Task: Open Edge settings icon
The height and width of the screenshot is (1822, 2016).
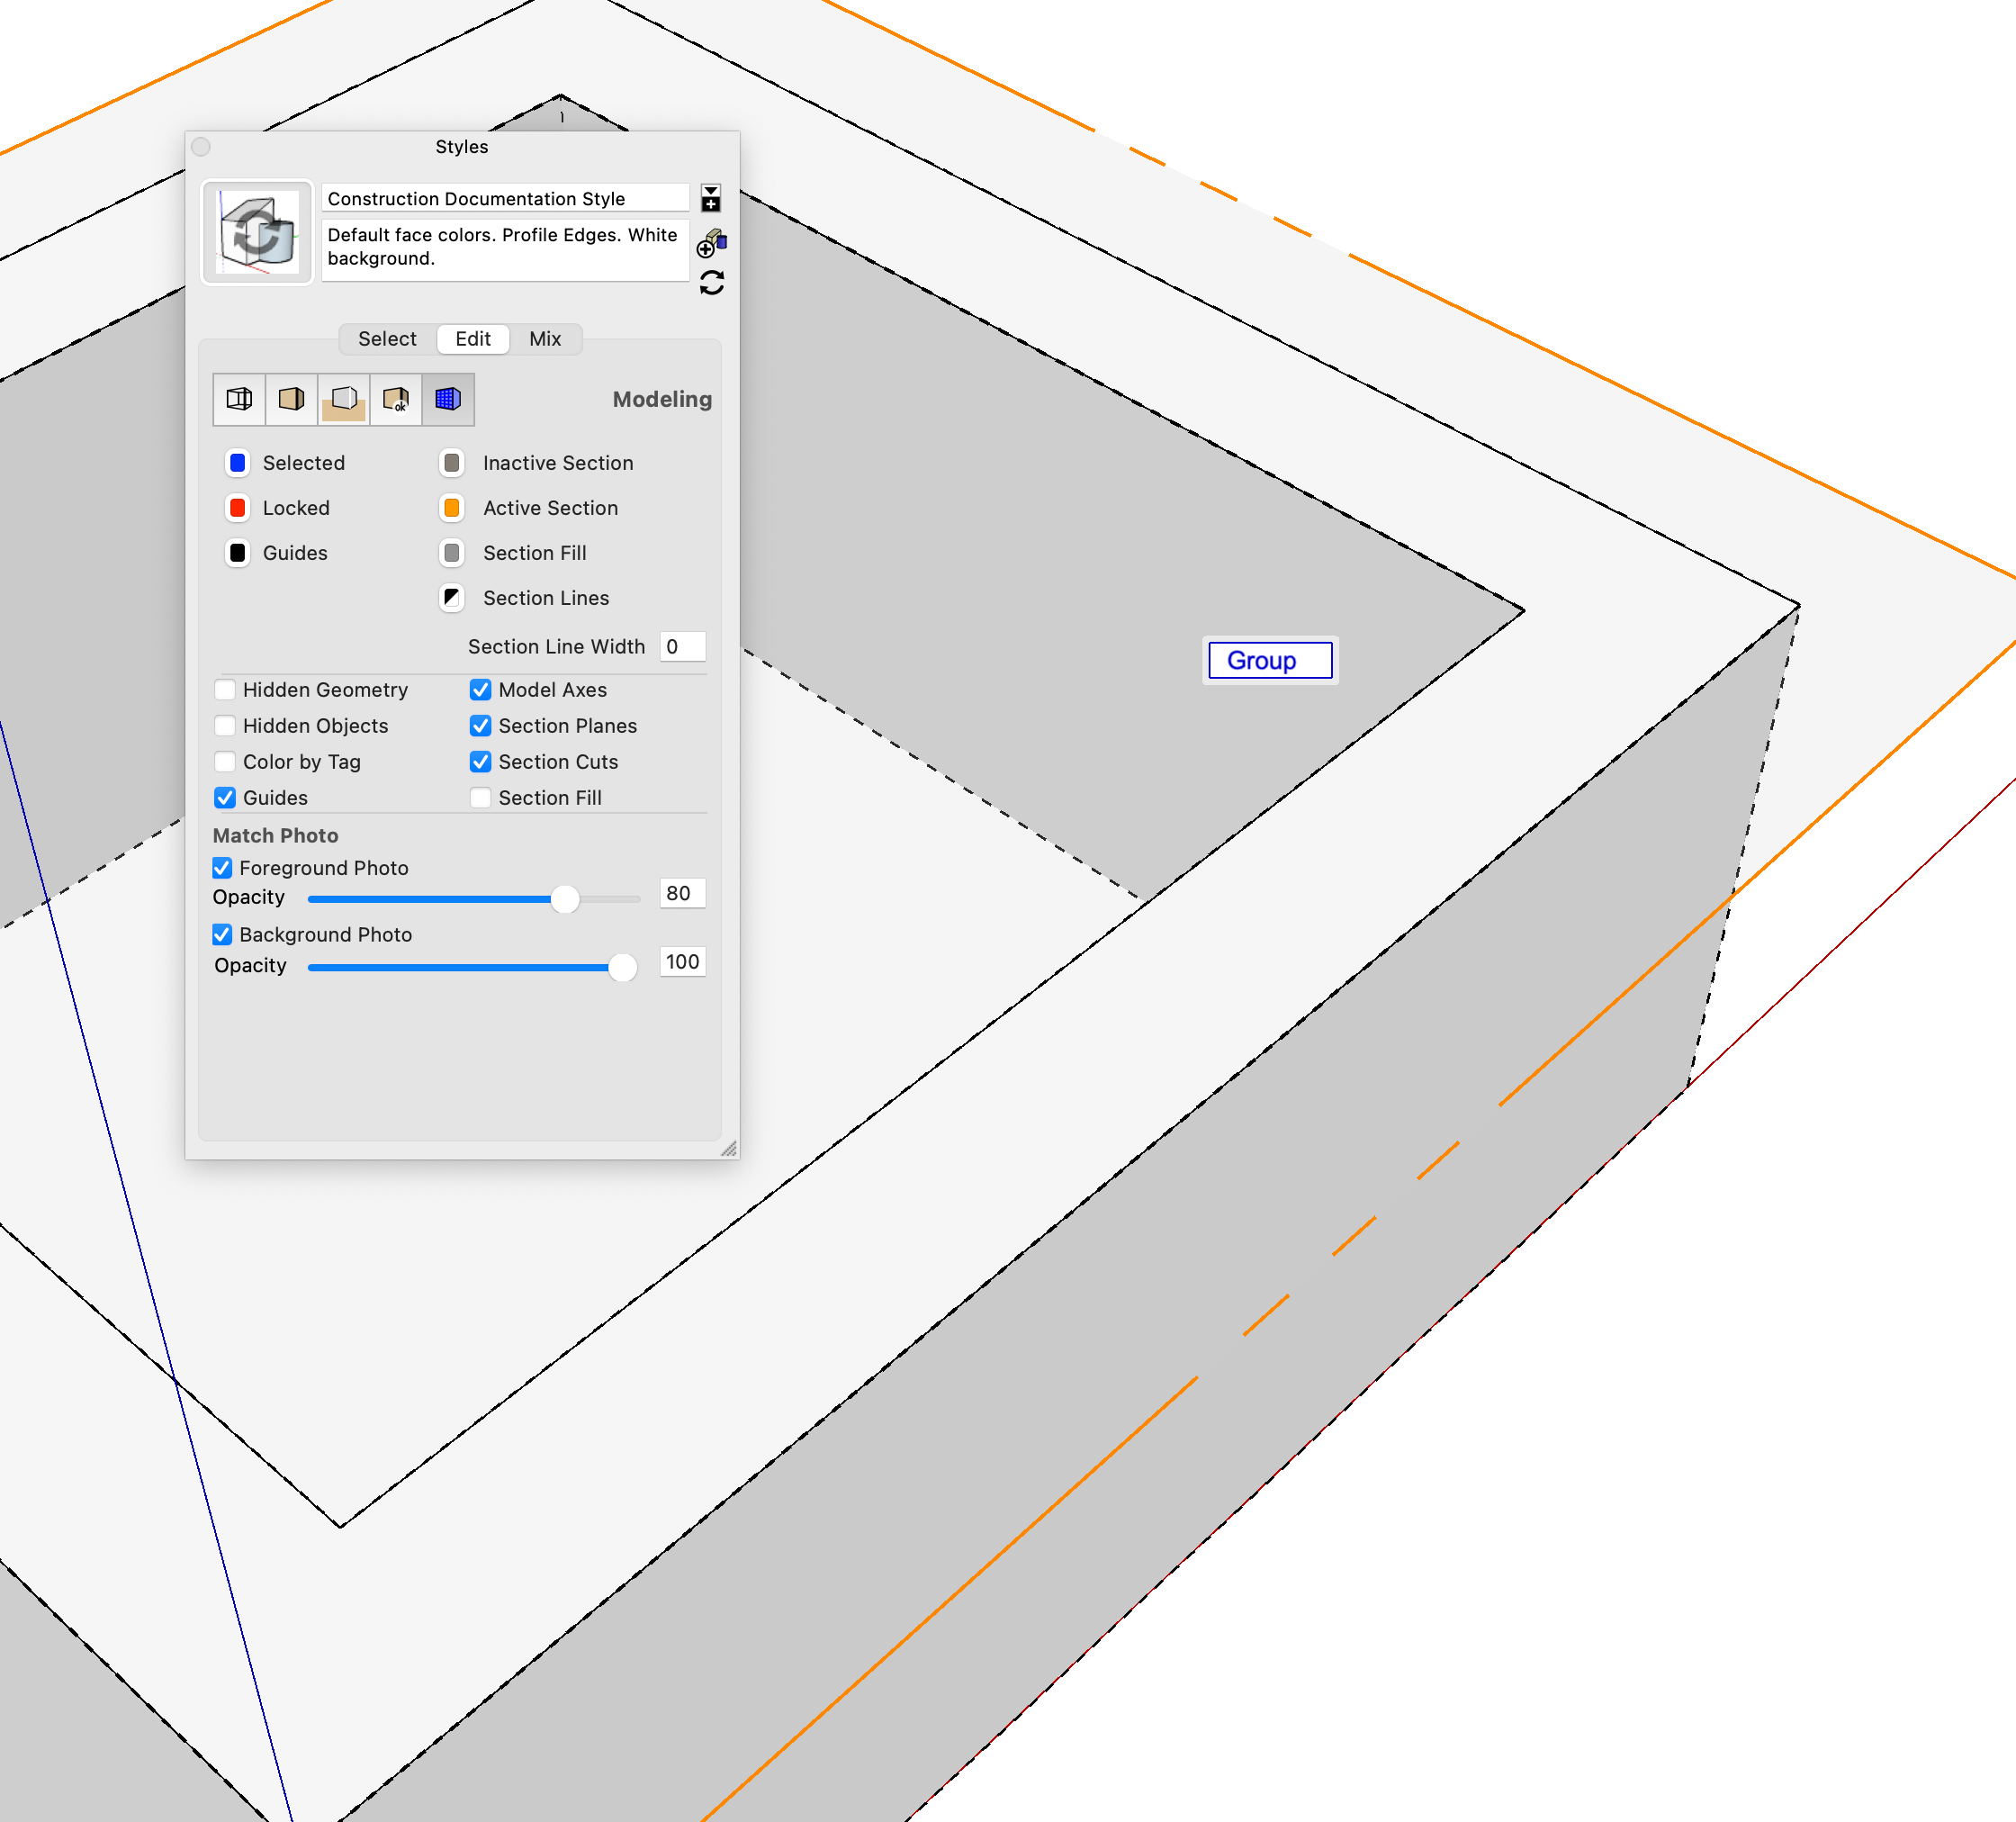Action: tap(239, 399)
